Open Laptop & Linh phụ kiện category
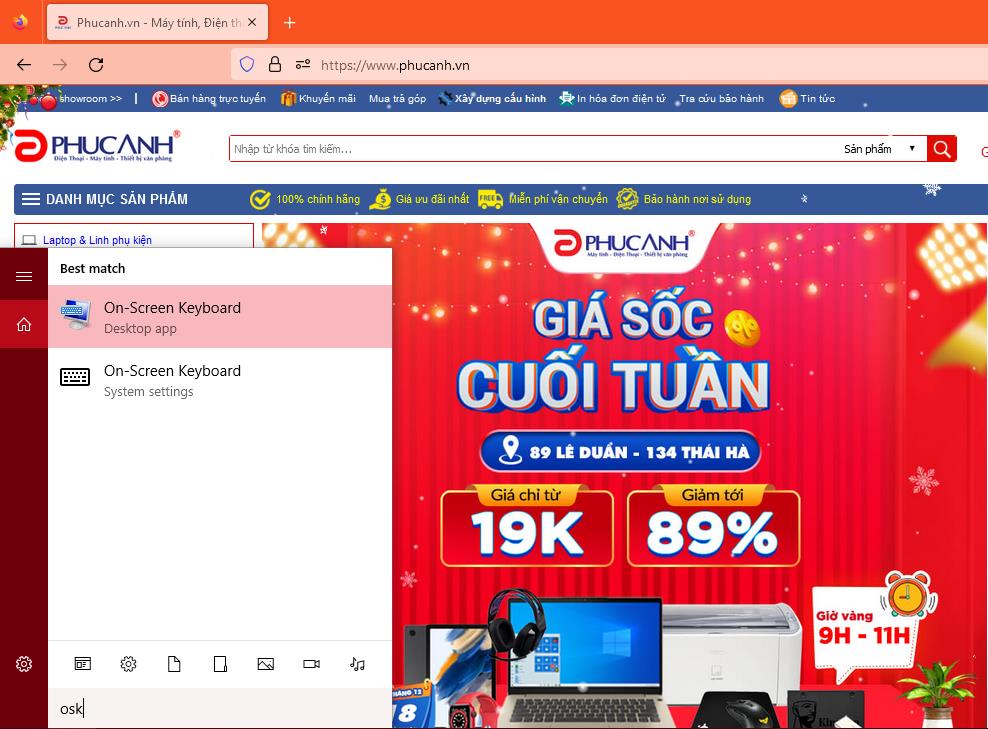 pos(97,240)
